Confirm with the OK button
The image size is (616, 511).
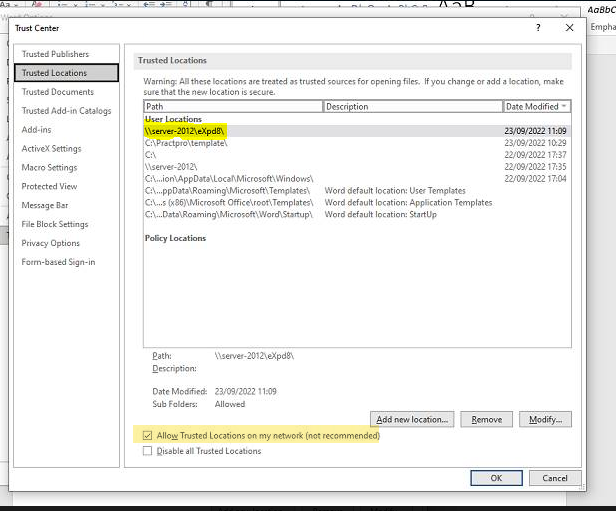[x=496, y=478]
